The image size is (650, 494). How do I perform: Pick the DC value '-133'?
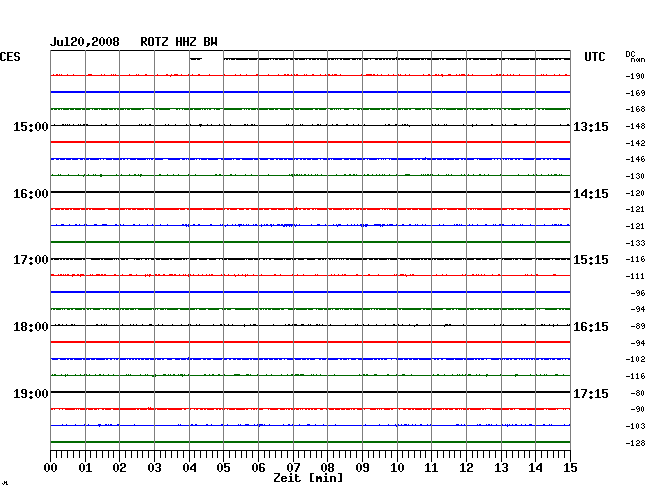click(x=635, y=243)
